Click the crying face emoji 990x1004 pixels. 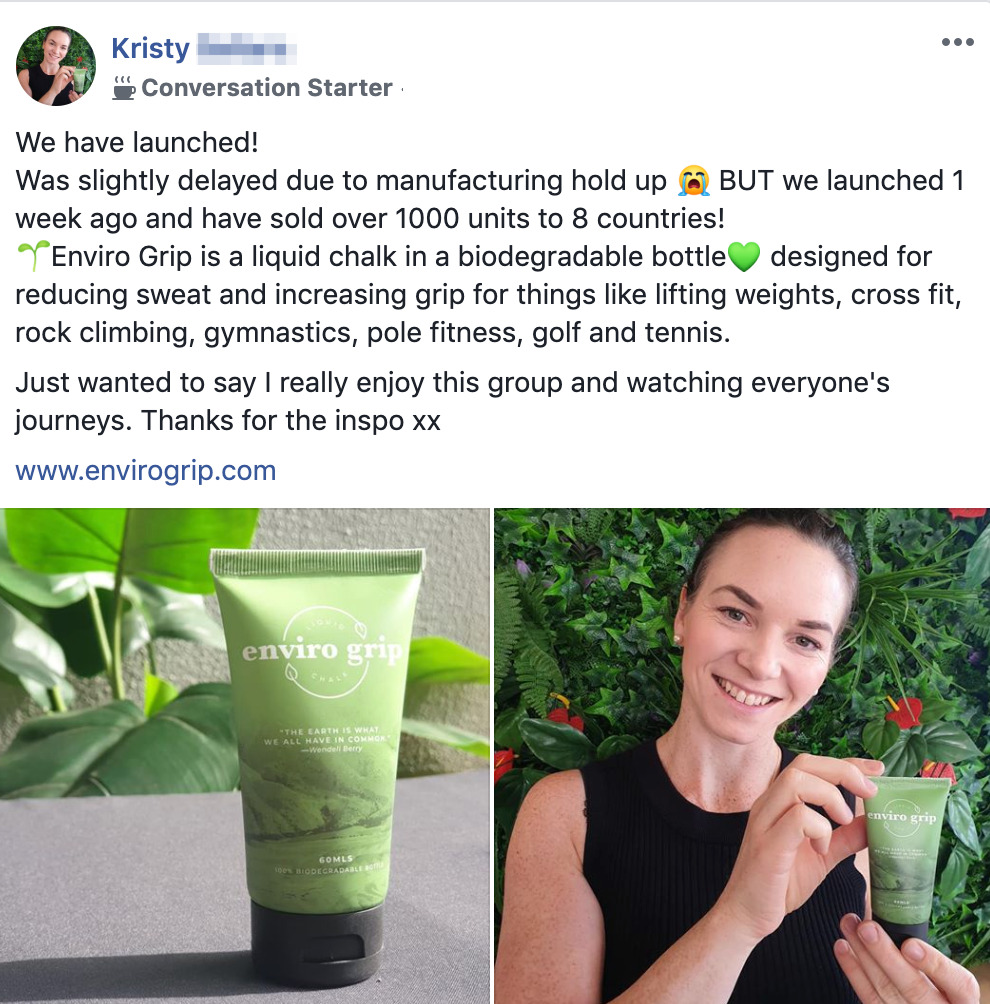click(x=694, y=181)
